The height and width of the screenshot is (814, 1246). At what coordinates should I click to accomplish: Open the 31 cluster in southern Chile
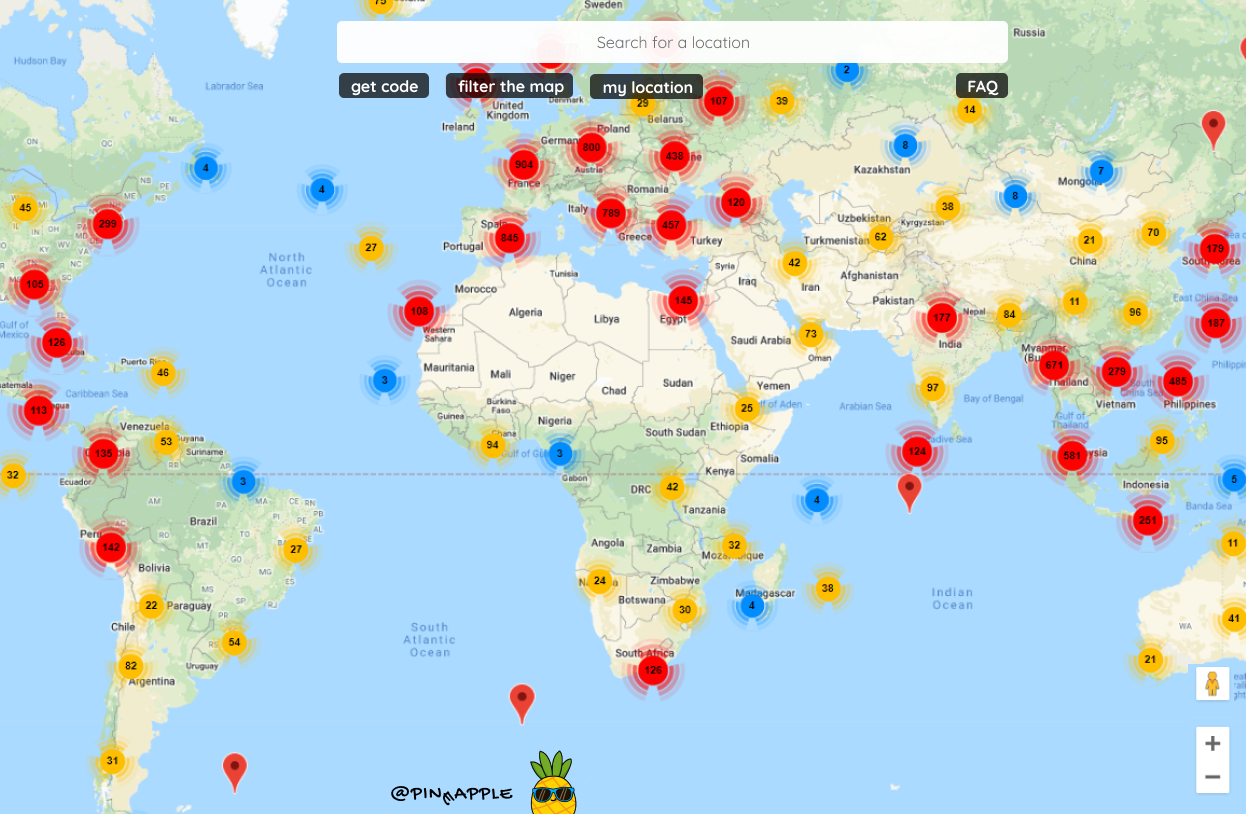click(112, 761)
